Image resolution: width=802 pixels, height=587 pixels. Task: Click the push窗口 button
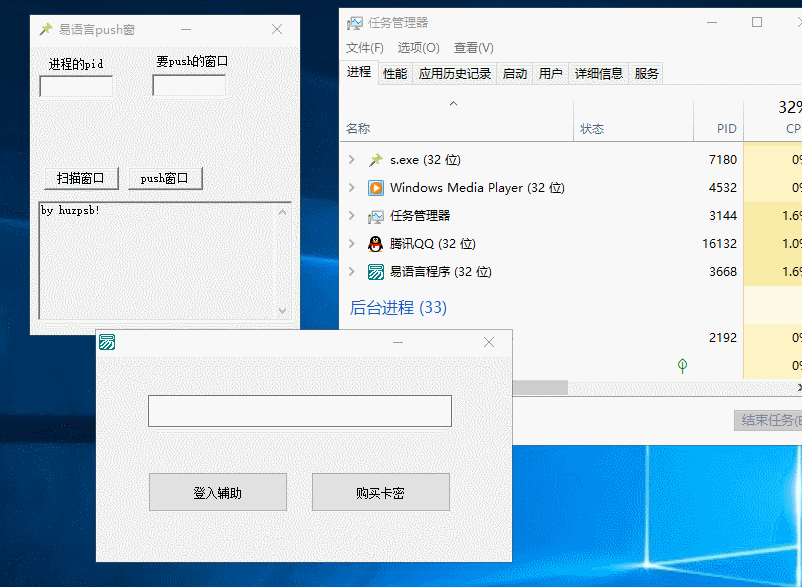[165, 178]
